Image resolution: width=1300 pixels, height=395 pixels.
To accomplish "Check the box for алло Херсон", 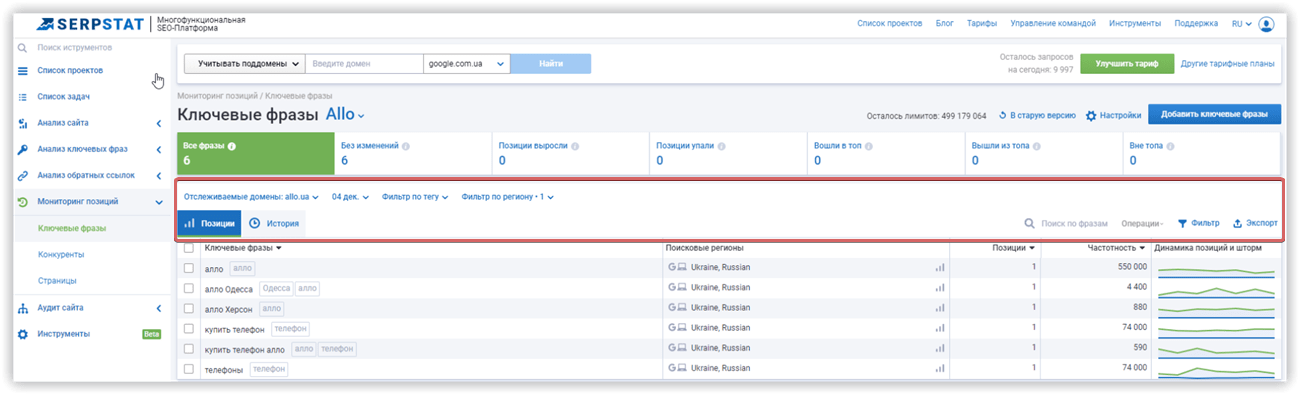I will [x=189, y=308].
